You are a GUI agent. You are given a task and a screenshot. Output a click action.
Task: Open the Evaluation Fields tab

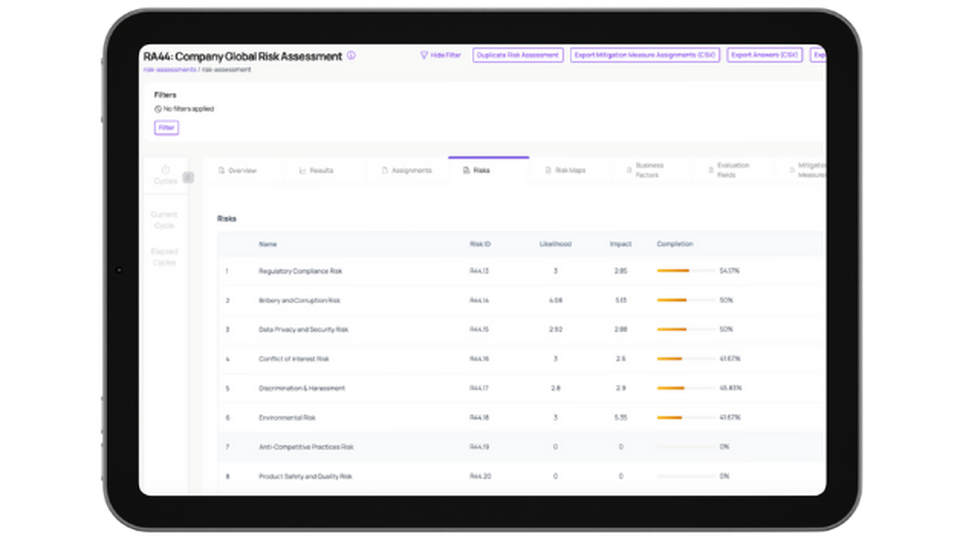(733, 170)
